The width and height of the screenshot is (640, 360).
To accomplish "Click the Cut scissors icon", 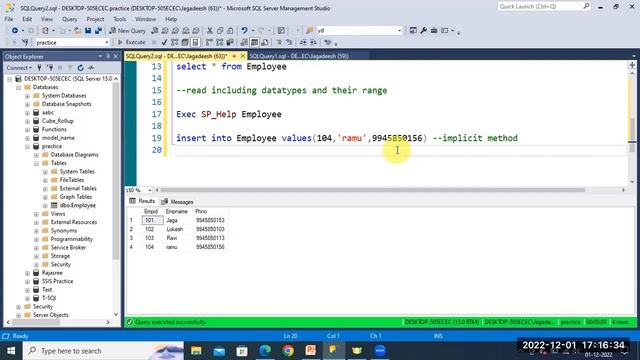I will 210,31.
